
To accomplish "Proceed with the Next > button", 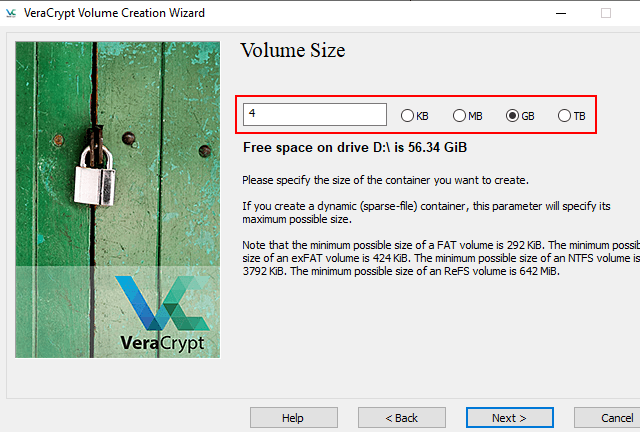I will pyautogui.click(x=509, y=418).
